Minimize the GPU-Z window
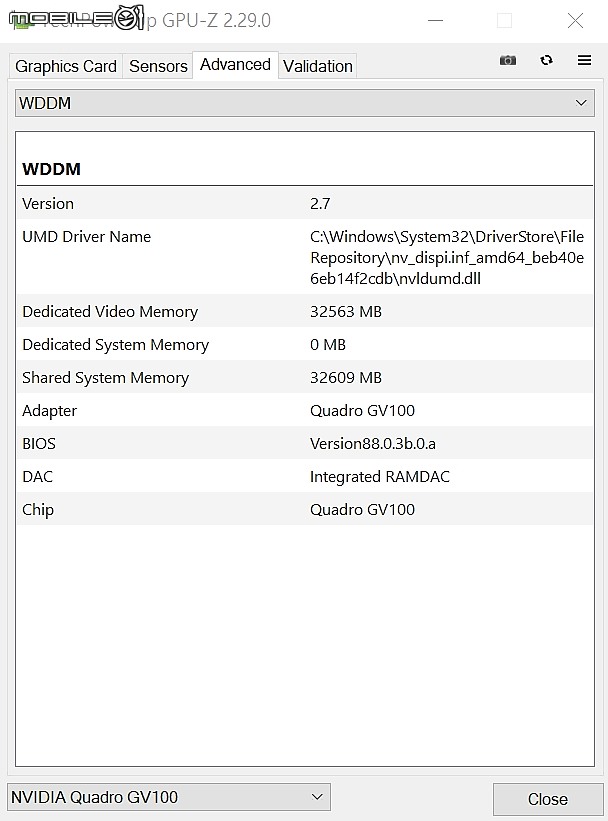 tap(436, 20)
